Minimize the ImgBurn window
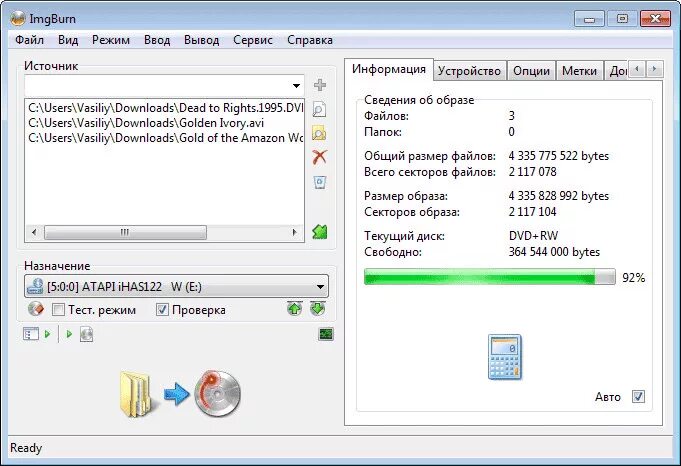The width and height of the screenshot is (681, 466). (589, 19)
